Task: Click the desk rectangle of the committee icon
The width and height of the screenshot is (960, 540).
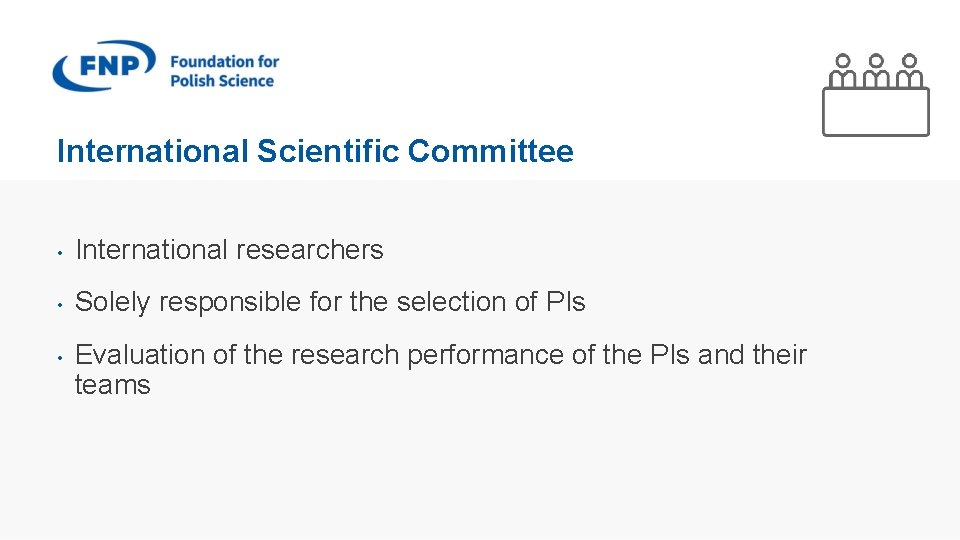Action: tap(875, 112)
